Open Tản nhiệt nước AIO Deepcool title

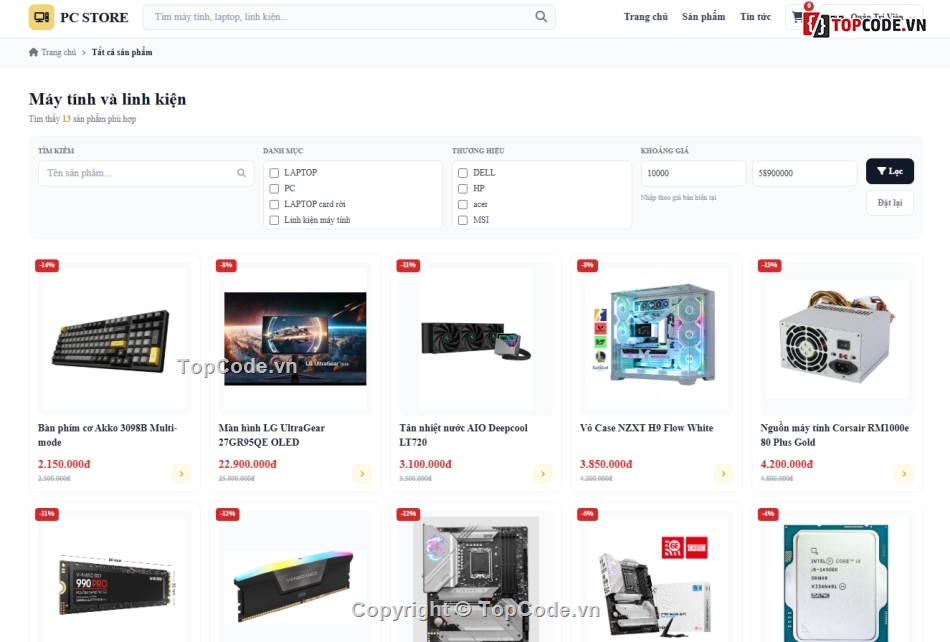tap(463, 435)
